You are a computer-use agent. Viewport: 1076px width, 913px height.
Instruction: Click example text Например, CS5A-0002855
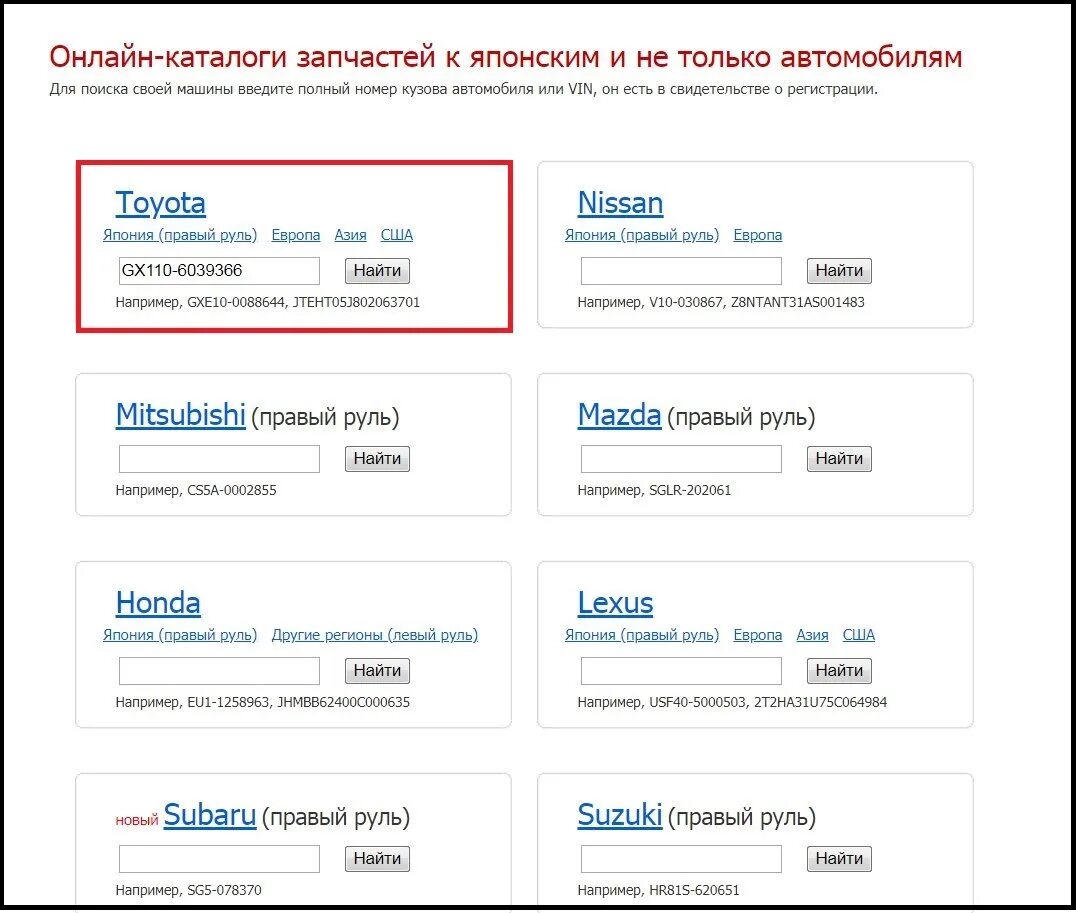click(x=196, y=490)
